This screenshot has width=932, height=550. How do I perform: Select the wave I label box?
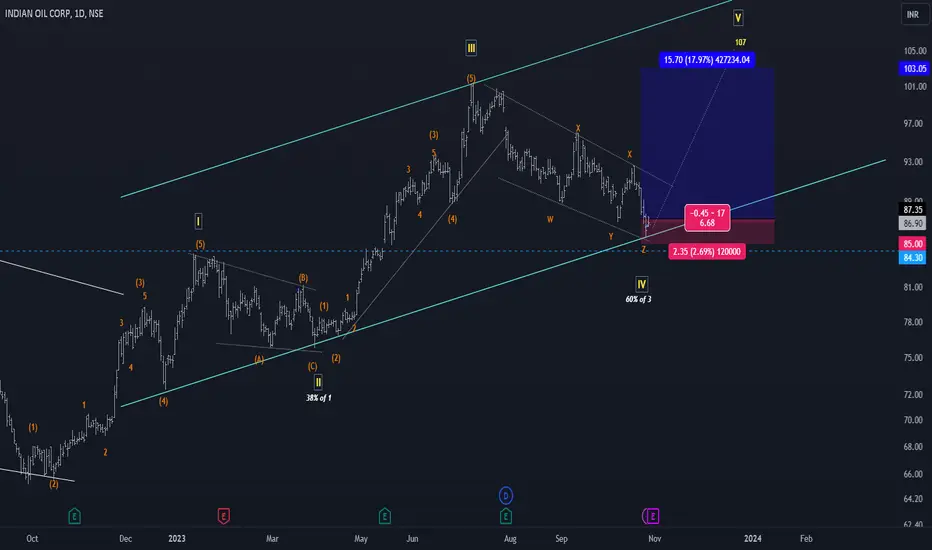(199, 221)
